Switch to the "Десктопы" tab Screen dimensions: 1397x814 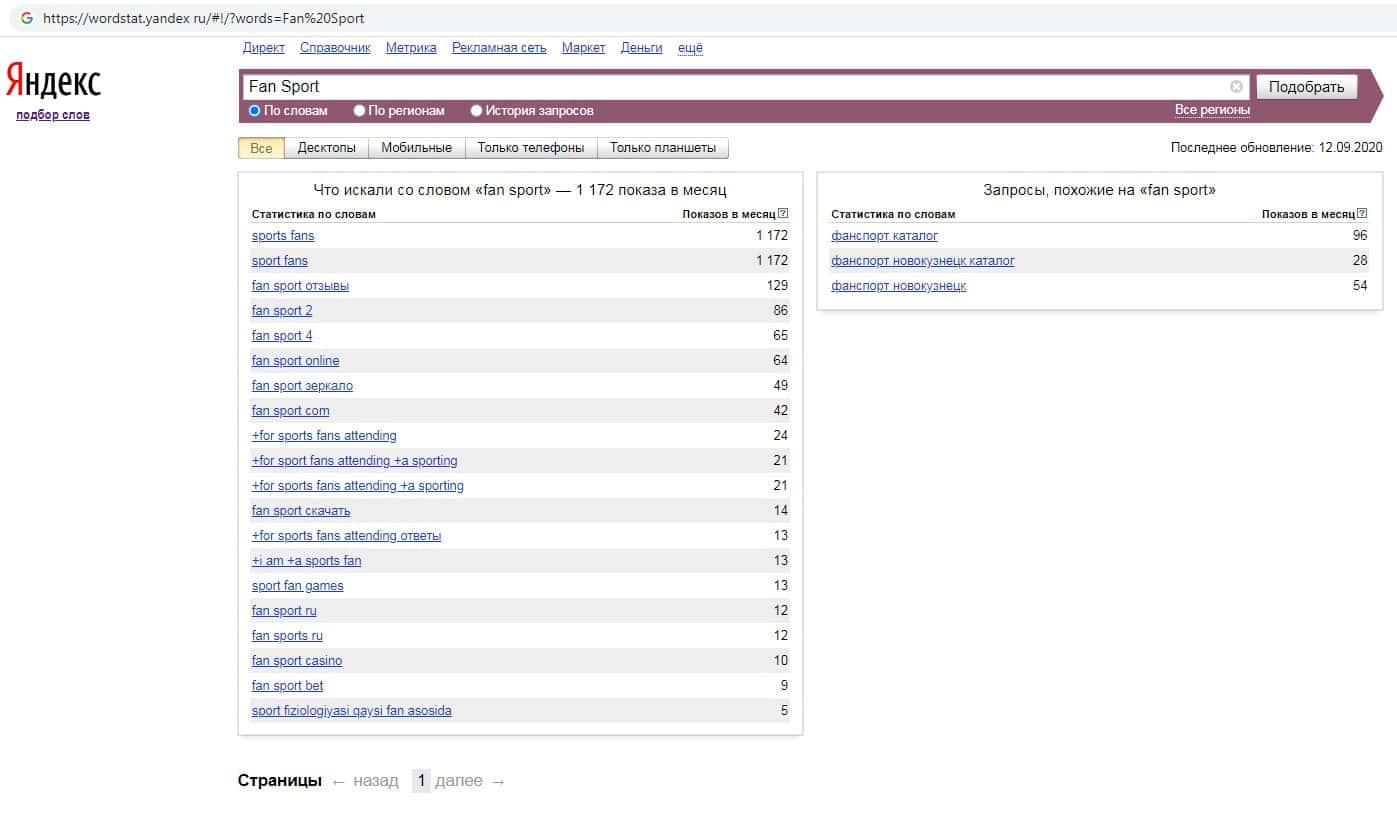click(x=326, y=148)
